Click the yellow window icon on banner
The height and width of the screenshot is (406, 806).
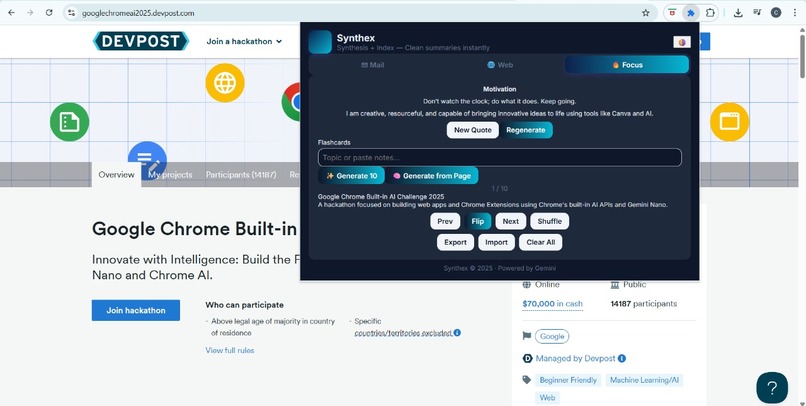point(729,122)
